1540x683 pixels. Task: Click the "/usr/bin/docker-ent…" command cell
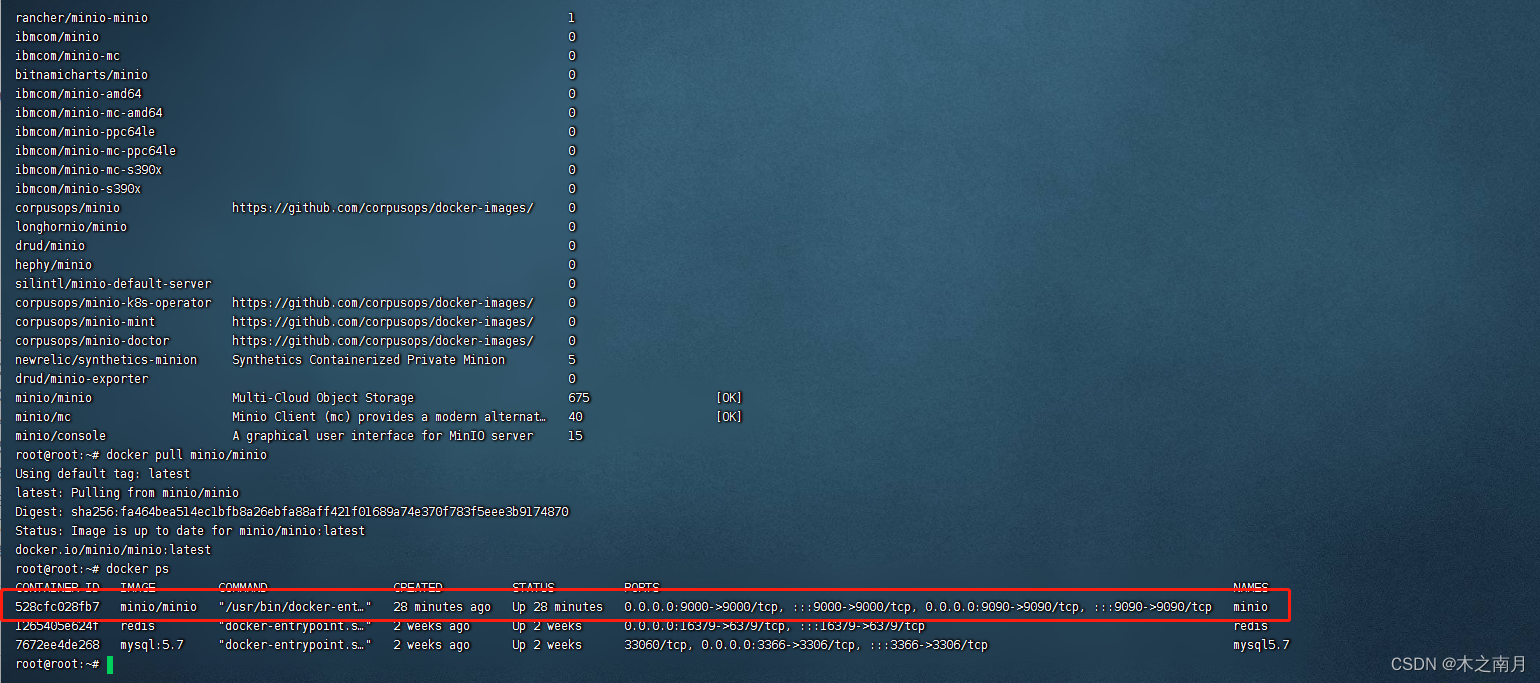(295, 607)
